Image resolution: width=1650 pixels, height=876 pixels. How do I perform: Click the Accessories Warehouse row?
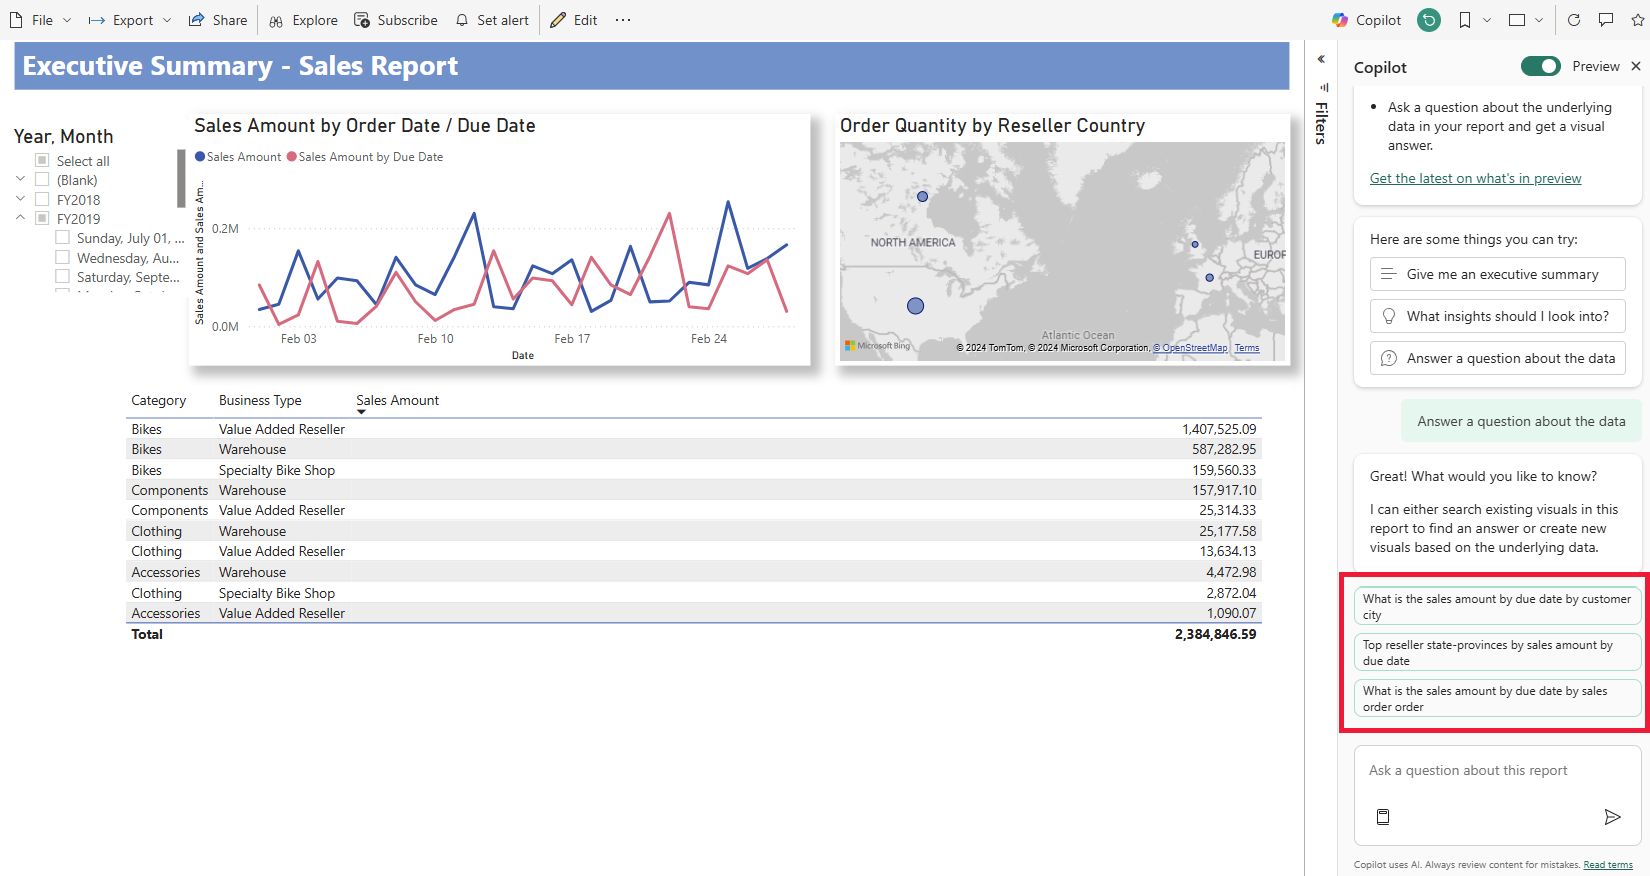click(x=694, y=572)
